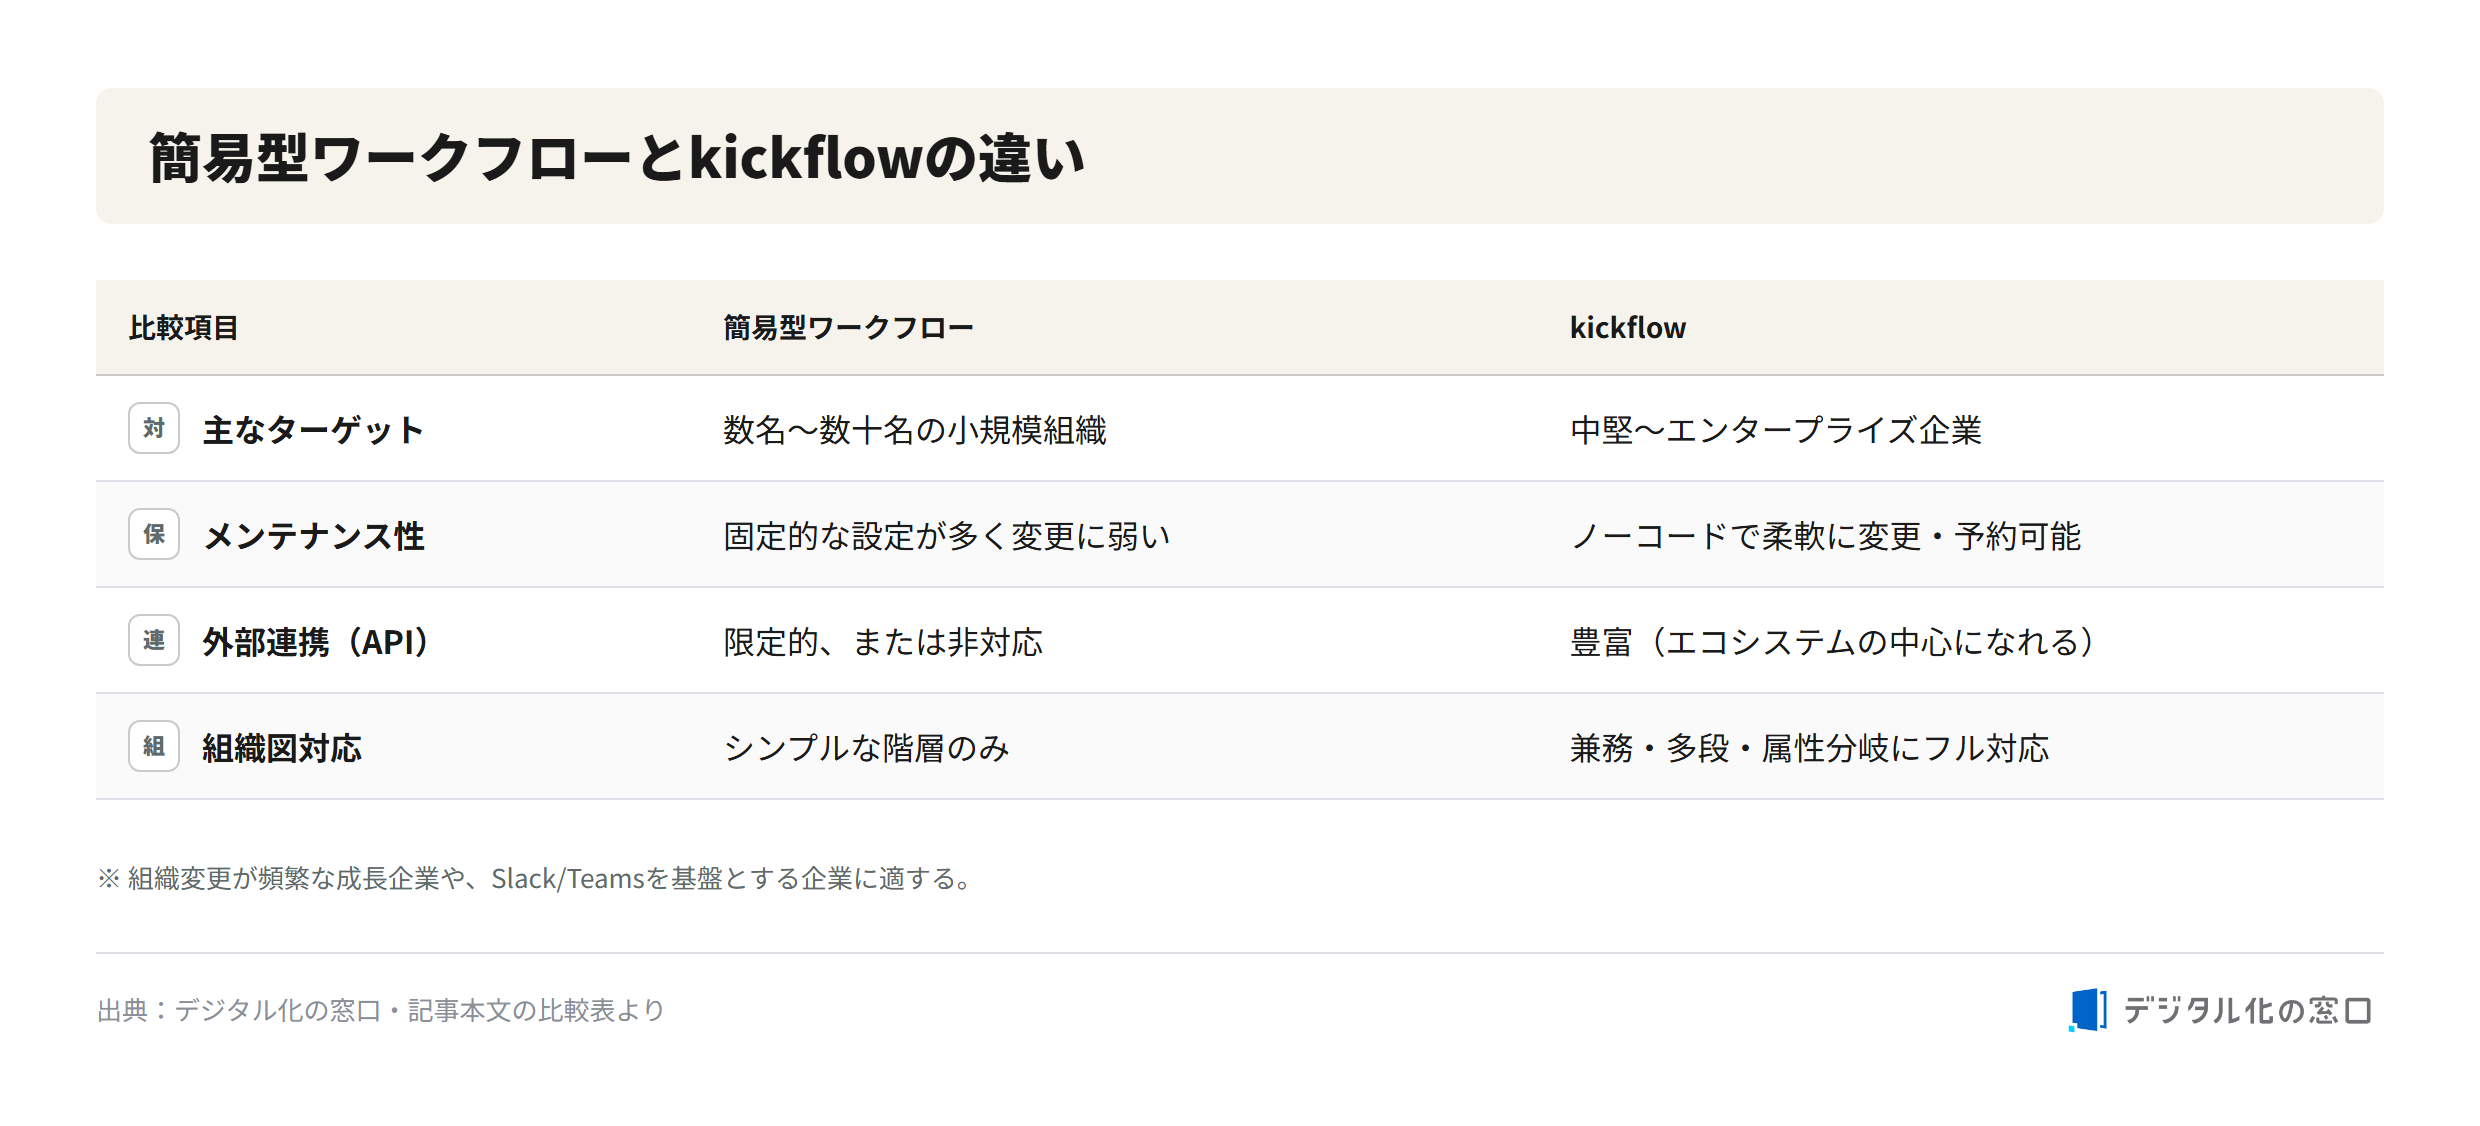Click the 数名〜数十名の小規模組織 cell
The image size is (2480, 1126).
click(915, 430)
